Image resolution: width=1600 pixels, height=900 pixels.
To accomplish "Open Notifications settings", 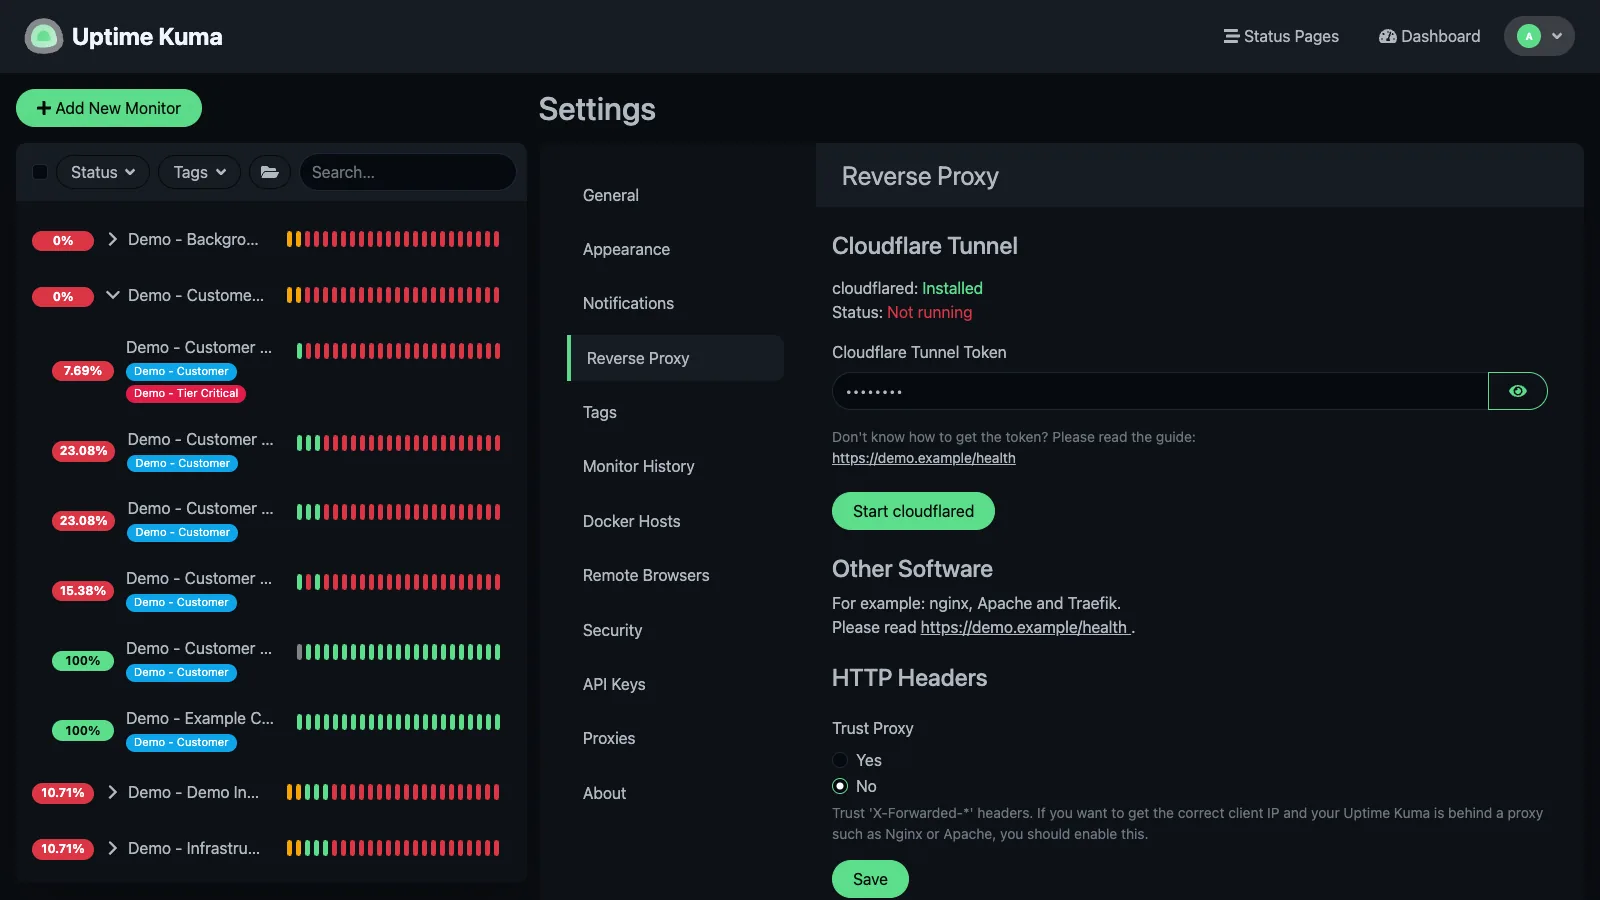I will click(x=675, y=303).
